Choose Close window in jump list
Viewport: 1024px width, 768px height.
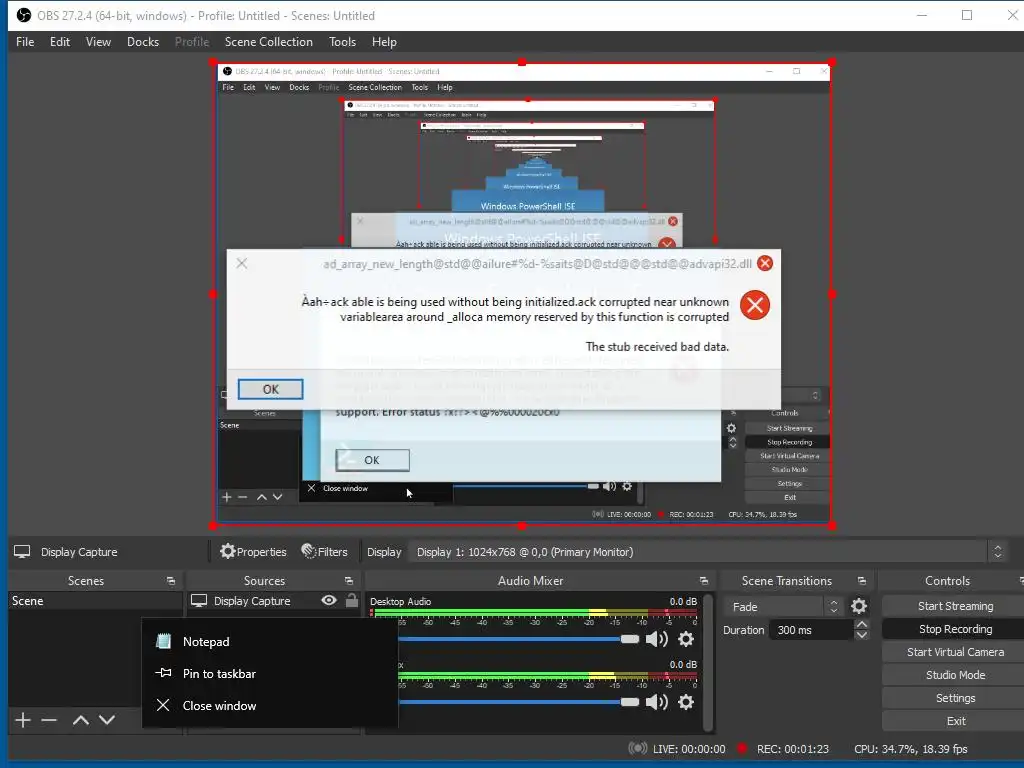[x=270, y=705]
